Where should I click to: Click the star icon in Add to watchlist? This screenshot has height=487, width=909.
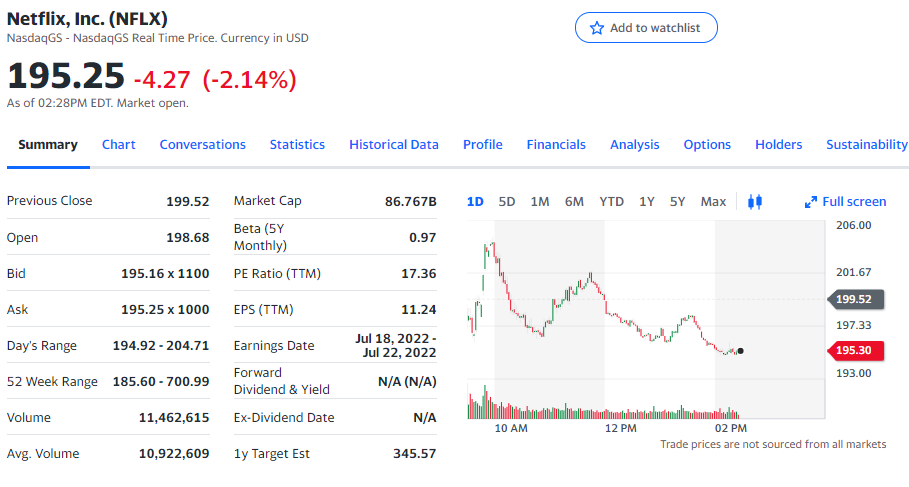(597, 28)
